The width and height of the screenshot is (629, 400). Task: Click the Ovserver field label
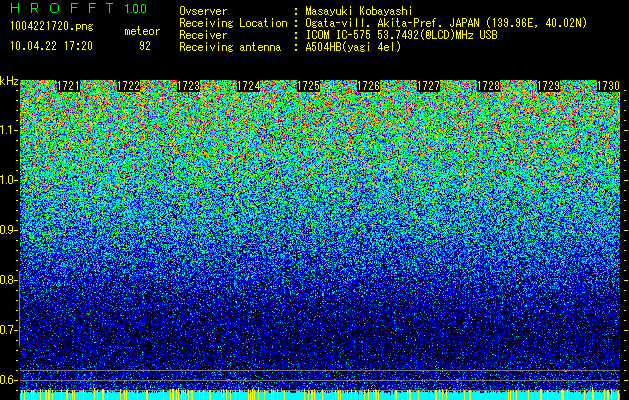[x=203, y=11]
